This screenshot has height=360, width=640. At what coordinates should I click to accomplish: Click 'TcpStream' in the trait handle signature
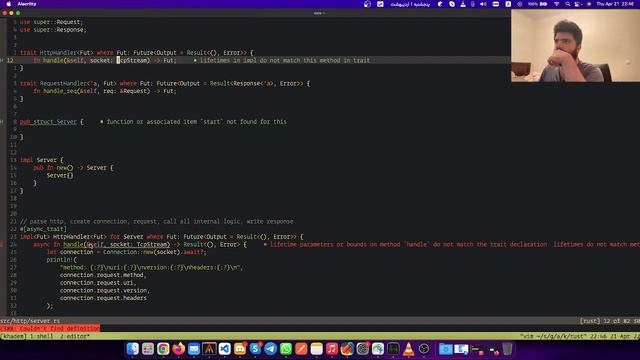tap(132, 60)
